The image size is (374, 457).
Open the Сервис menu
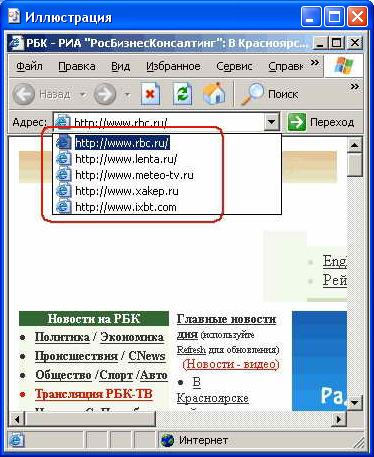234,66
